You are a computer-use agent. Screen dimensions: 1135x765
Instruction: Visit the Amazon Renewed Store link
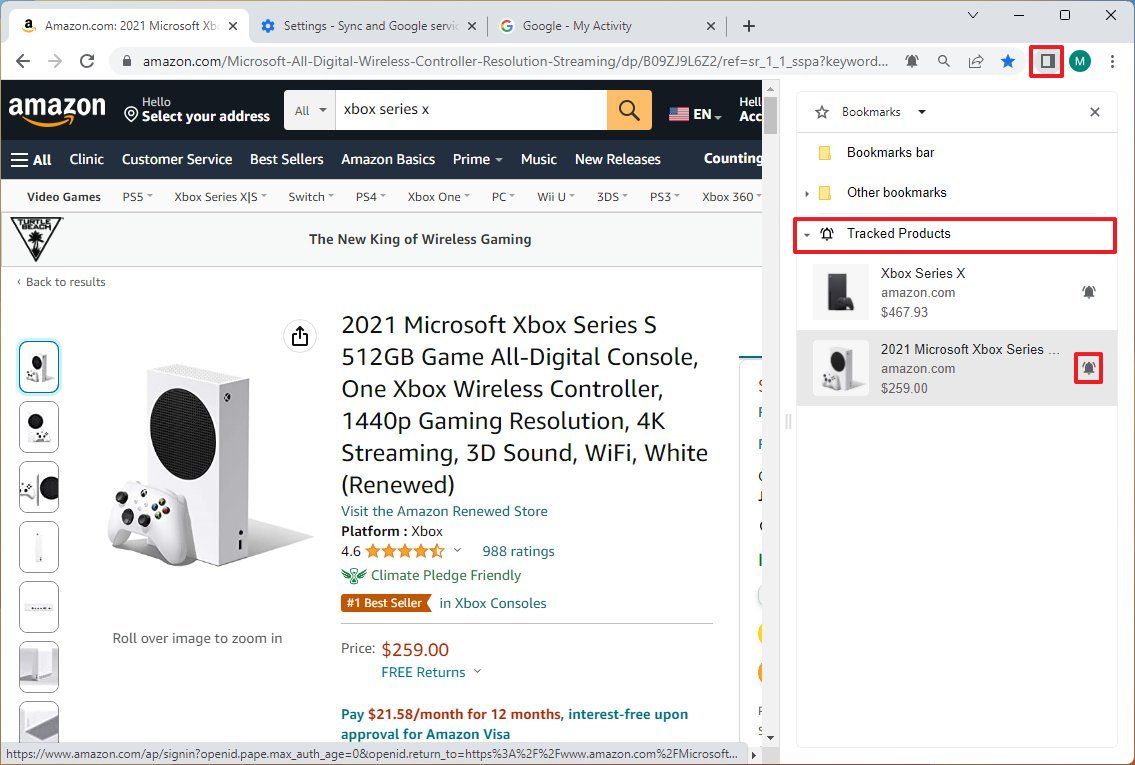444,511
